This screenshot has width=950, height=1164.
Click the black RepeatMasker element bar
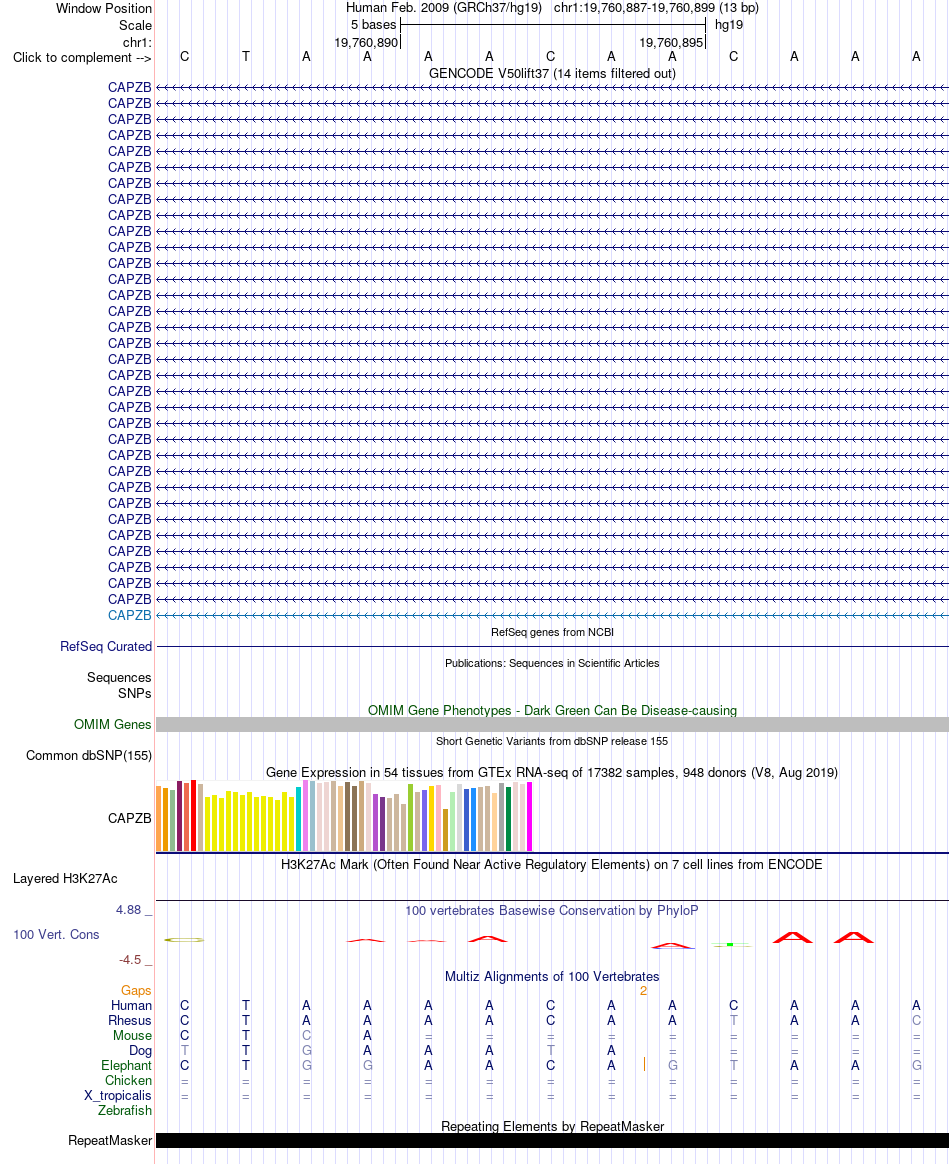[552, 1141]
